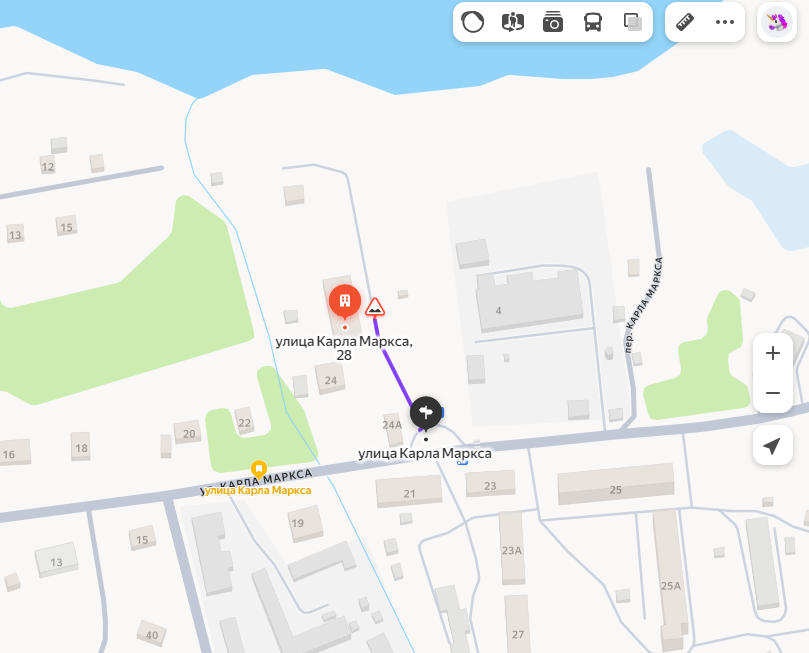Open street panoramas with the person-map icon
809x653 pixels.
click(513, 22)
